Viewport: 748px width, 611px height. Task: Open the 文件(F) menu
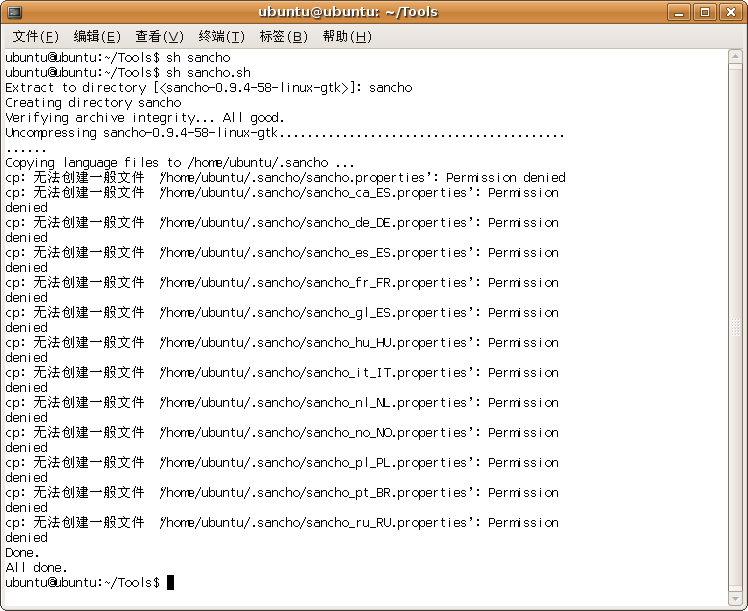[x=35, y=36]
